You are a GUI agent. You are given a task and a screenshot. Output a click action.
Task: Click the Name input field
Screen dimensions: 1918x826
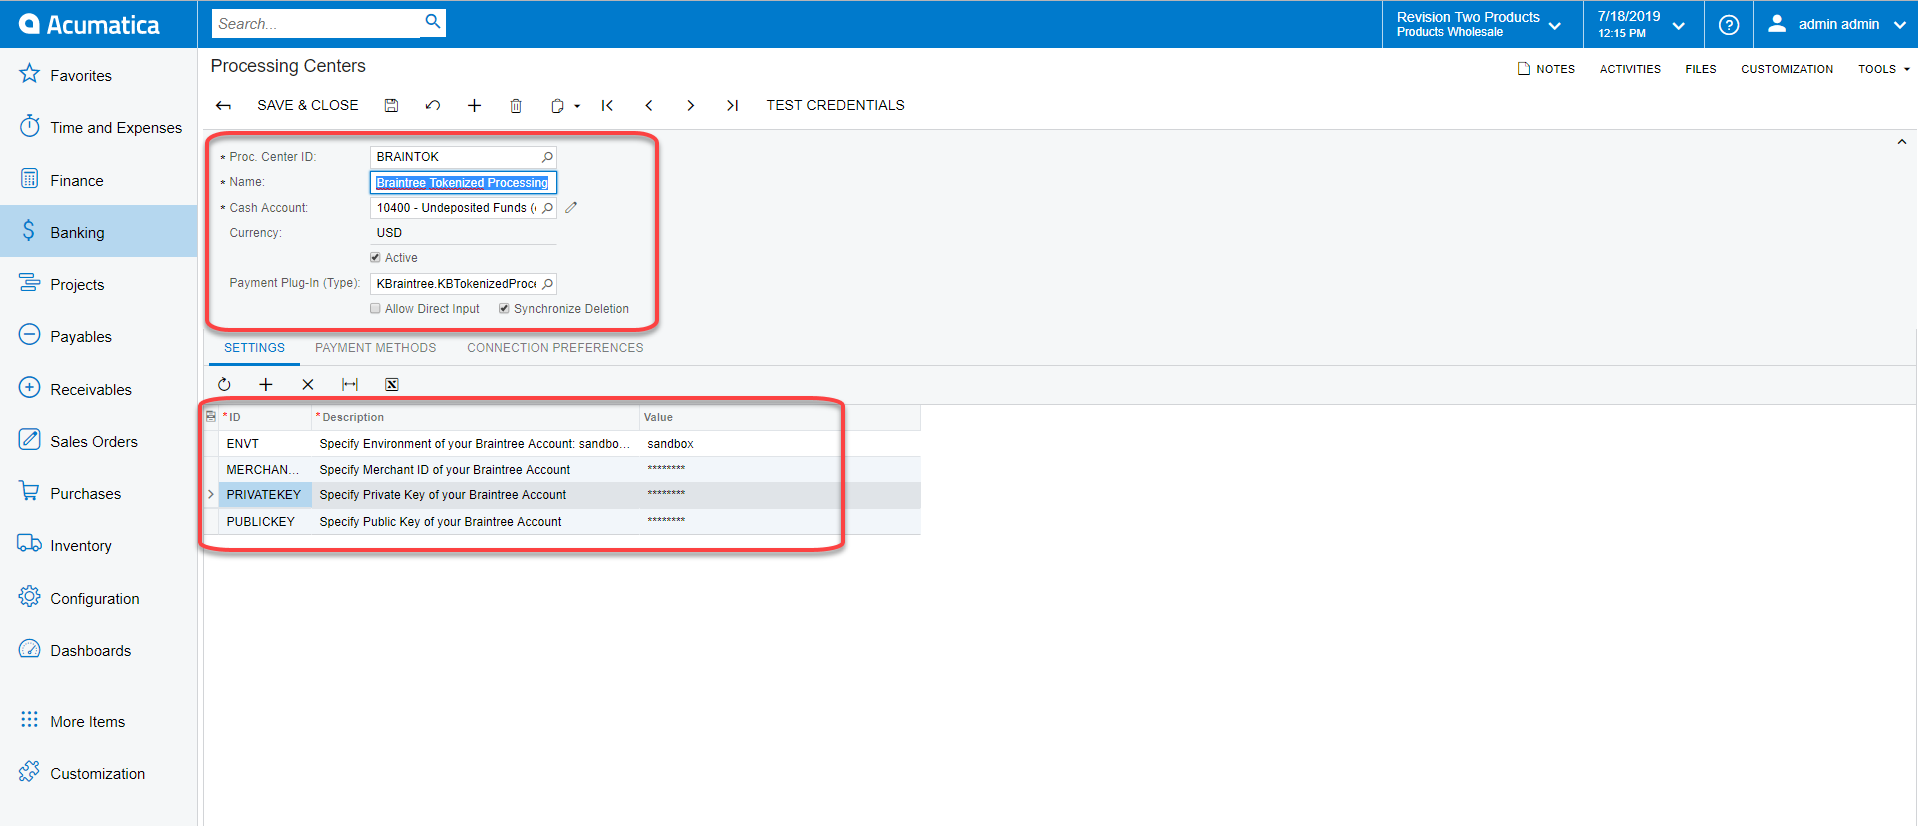463,183
